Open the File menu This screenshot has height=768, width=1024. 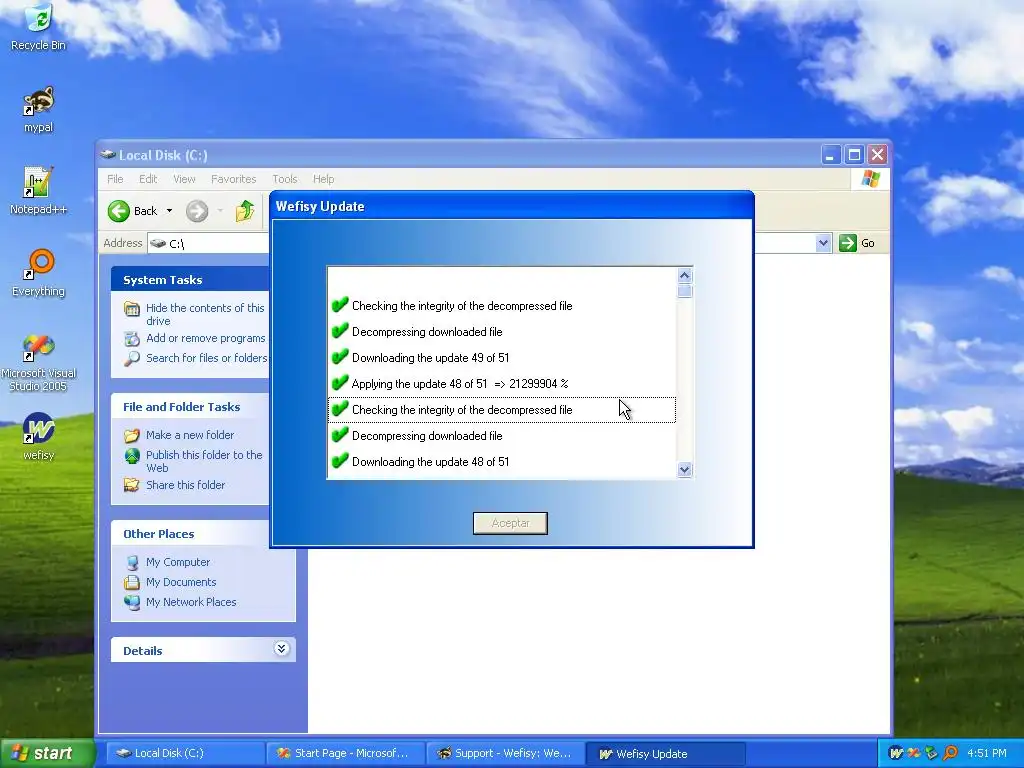(115, 179)
